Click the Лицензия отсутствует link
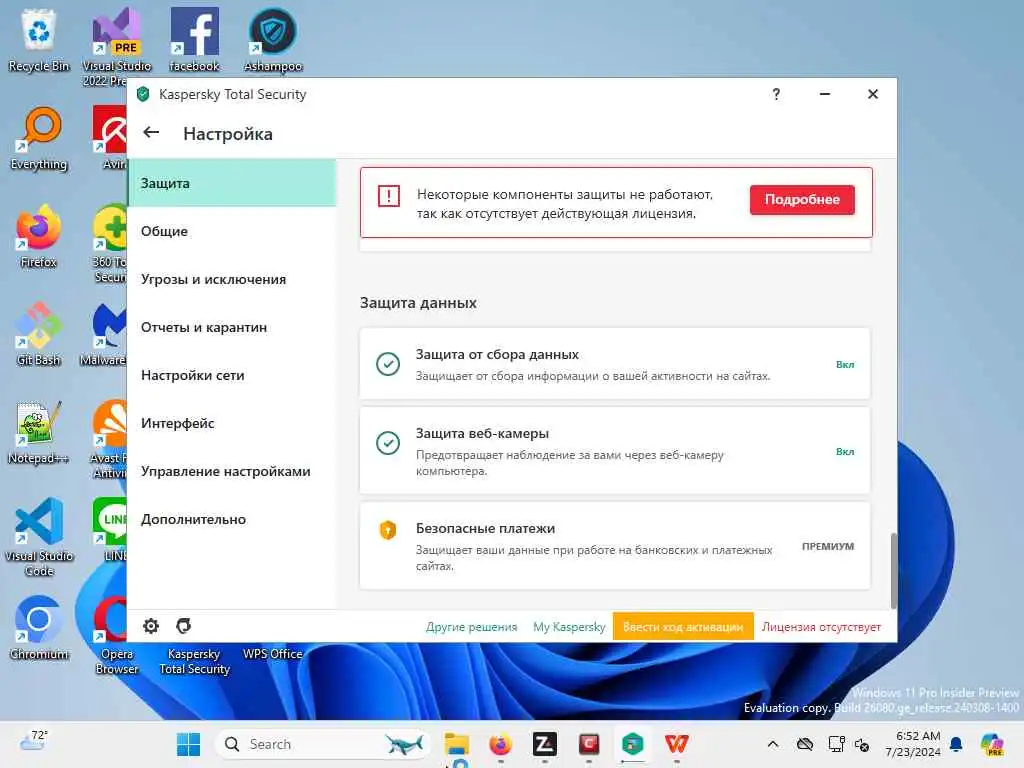1024x768 pixels. 822,626
